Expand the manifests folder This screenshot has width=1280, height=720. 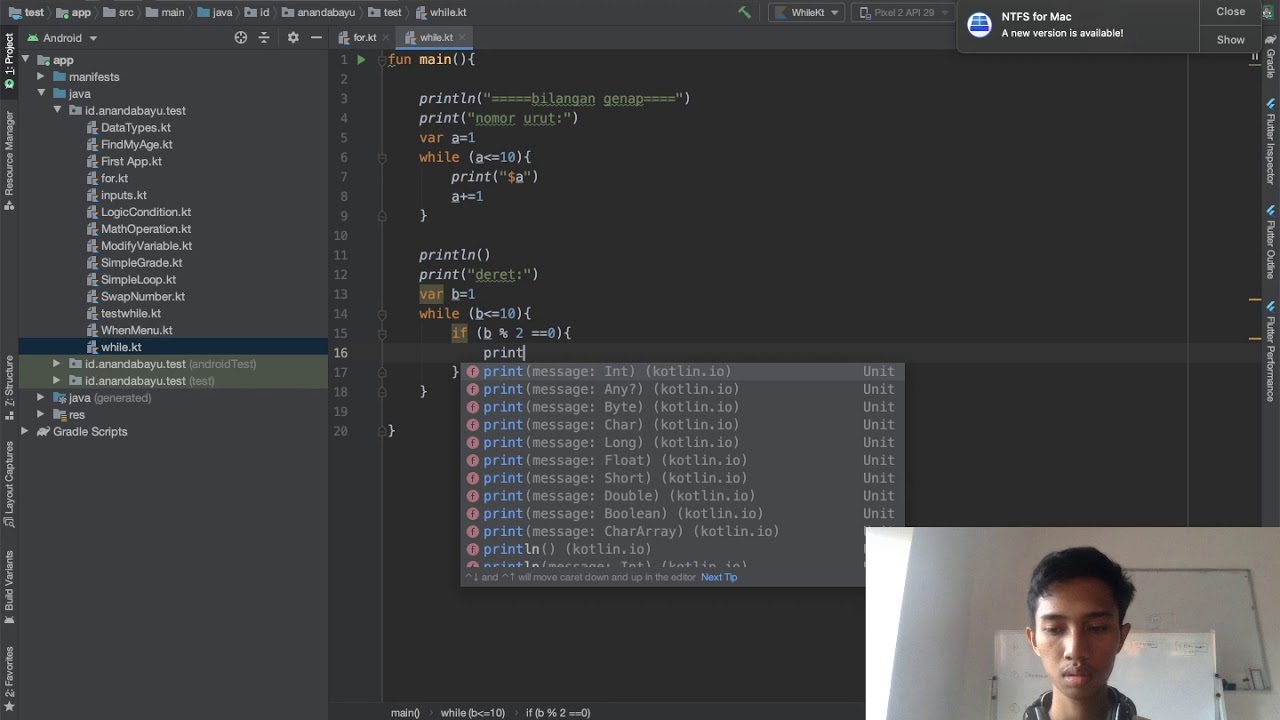42,77
